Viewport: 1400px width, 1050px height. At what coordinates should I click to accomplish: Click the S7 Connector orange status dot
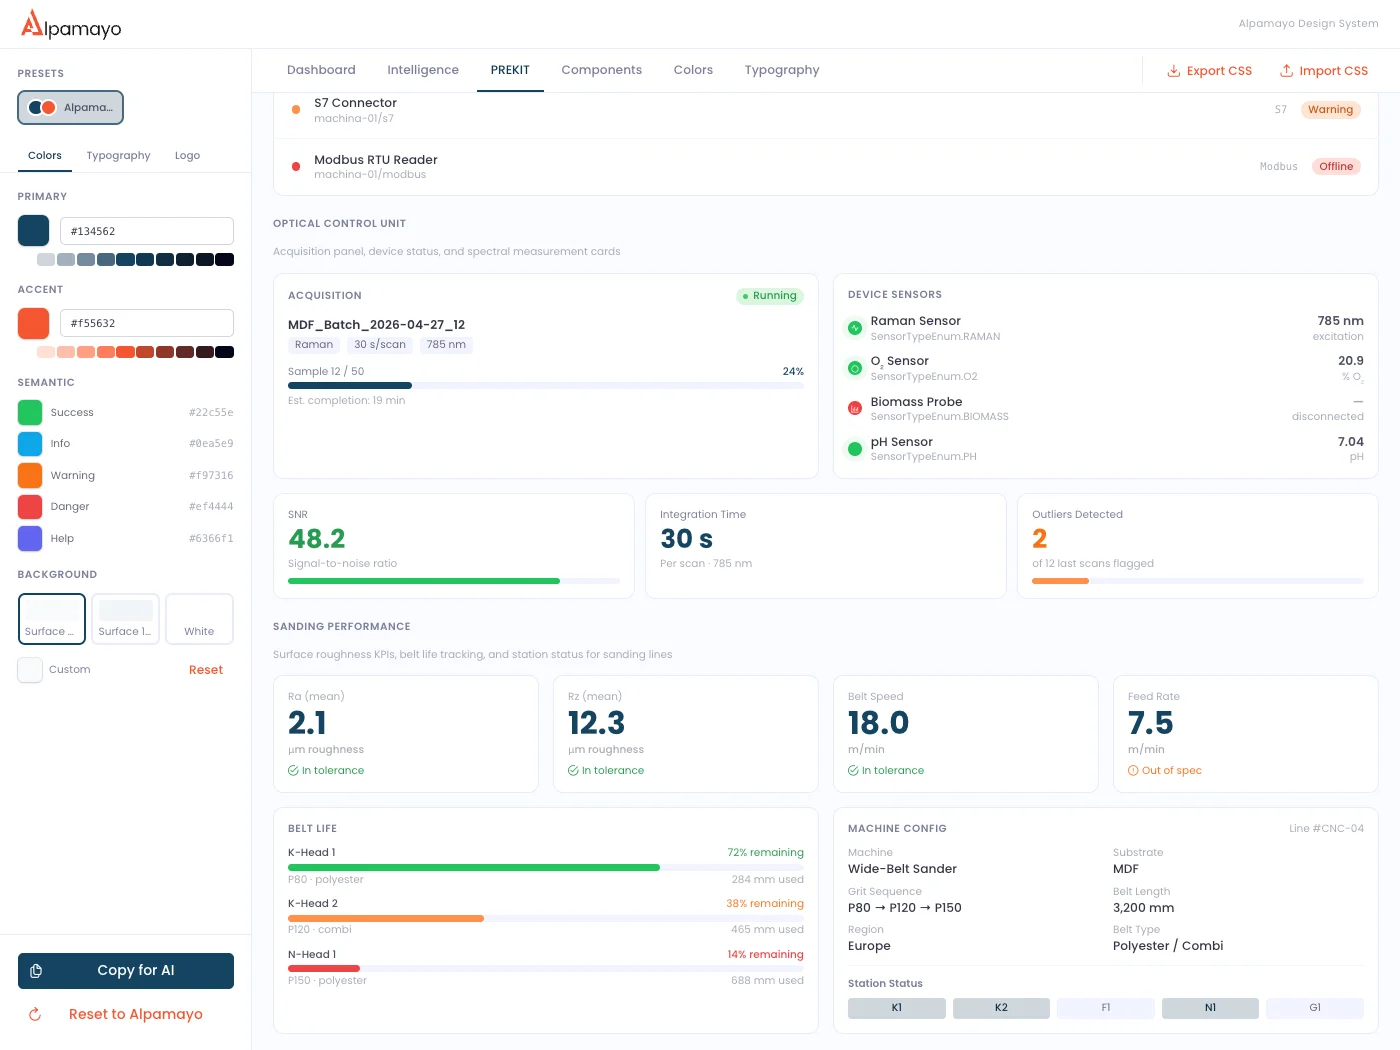296,110
